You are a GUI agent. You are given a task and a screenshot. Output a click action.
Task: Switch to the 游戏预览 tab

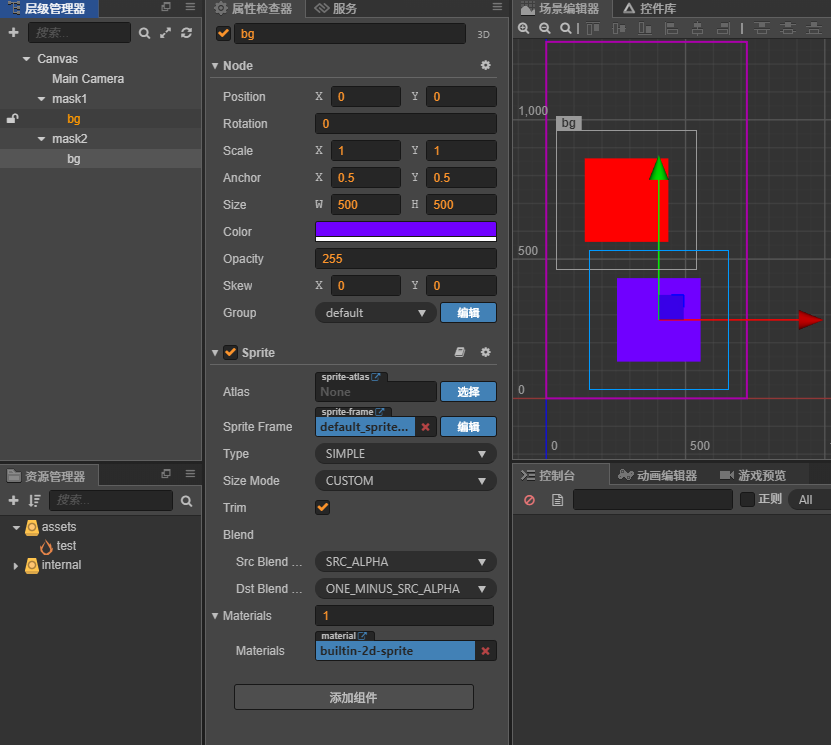coord(753,475)
